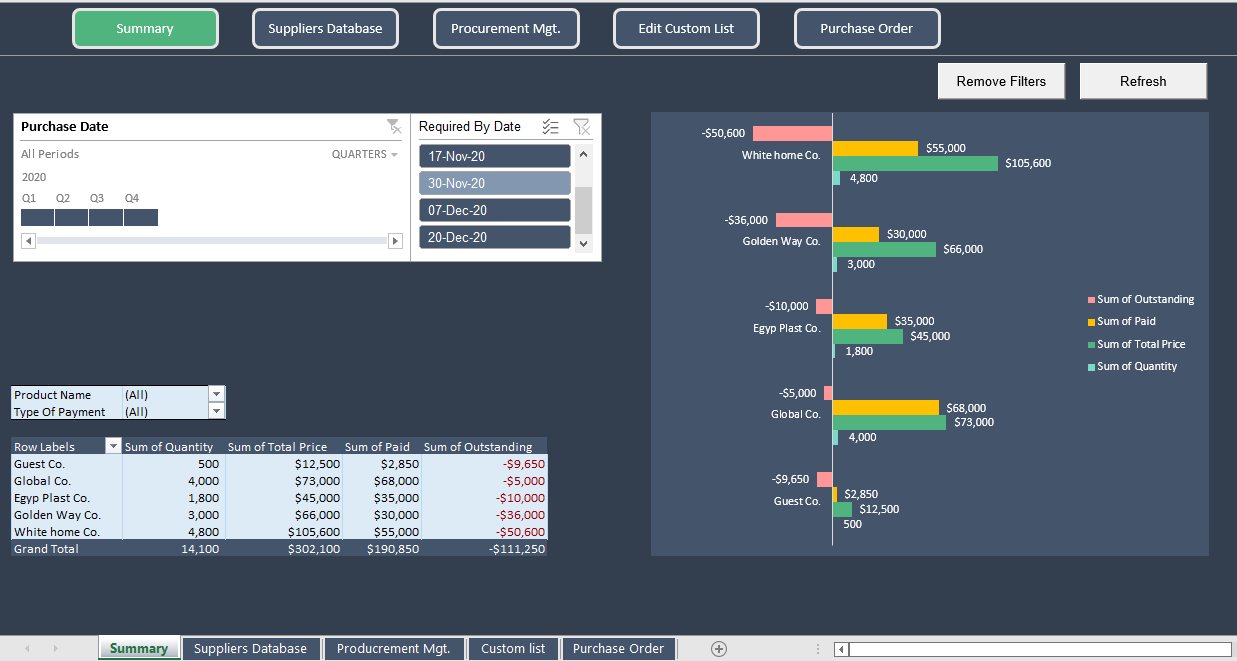Expand the Row Labels filter dropdown
Image resolution: width=1237 pixels, height=661 pixels.
113,447
